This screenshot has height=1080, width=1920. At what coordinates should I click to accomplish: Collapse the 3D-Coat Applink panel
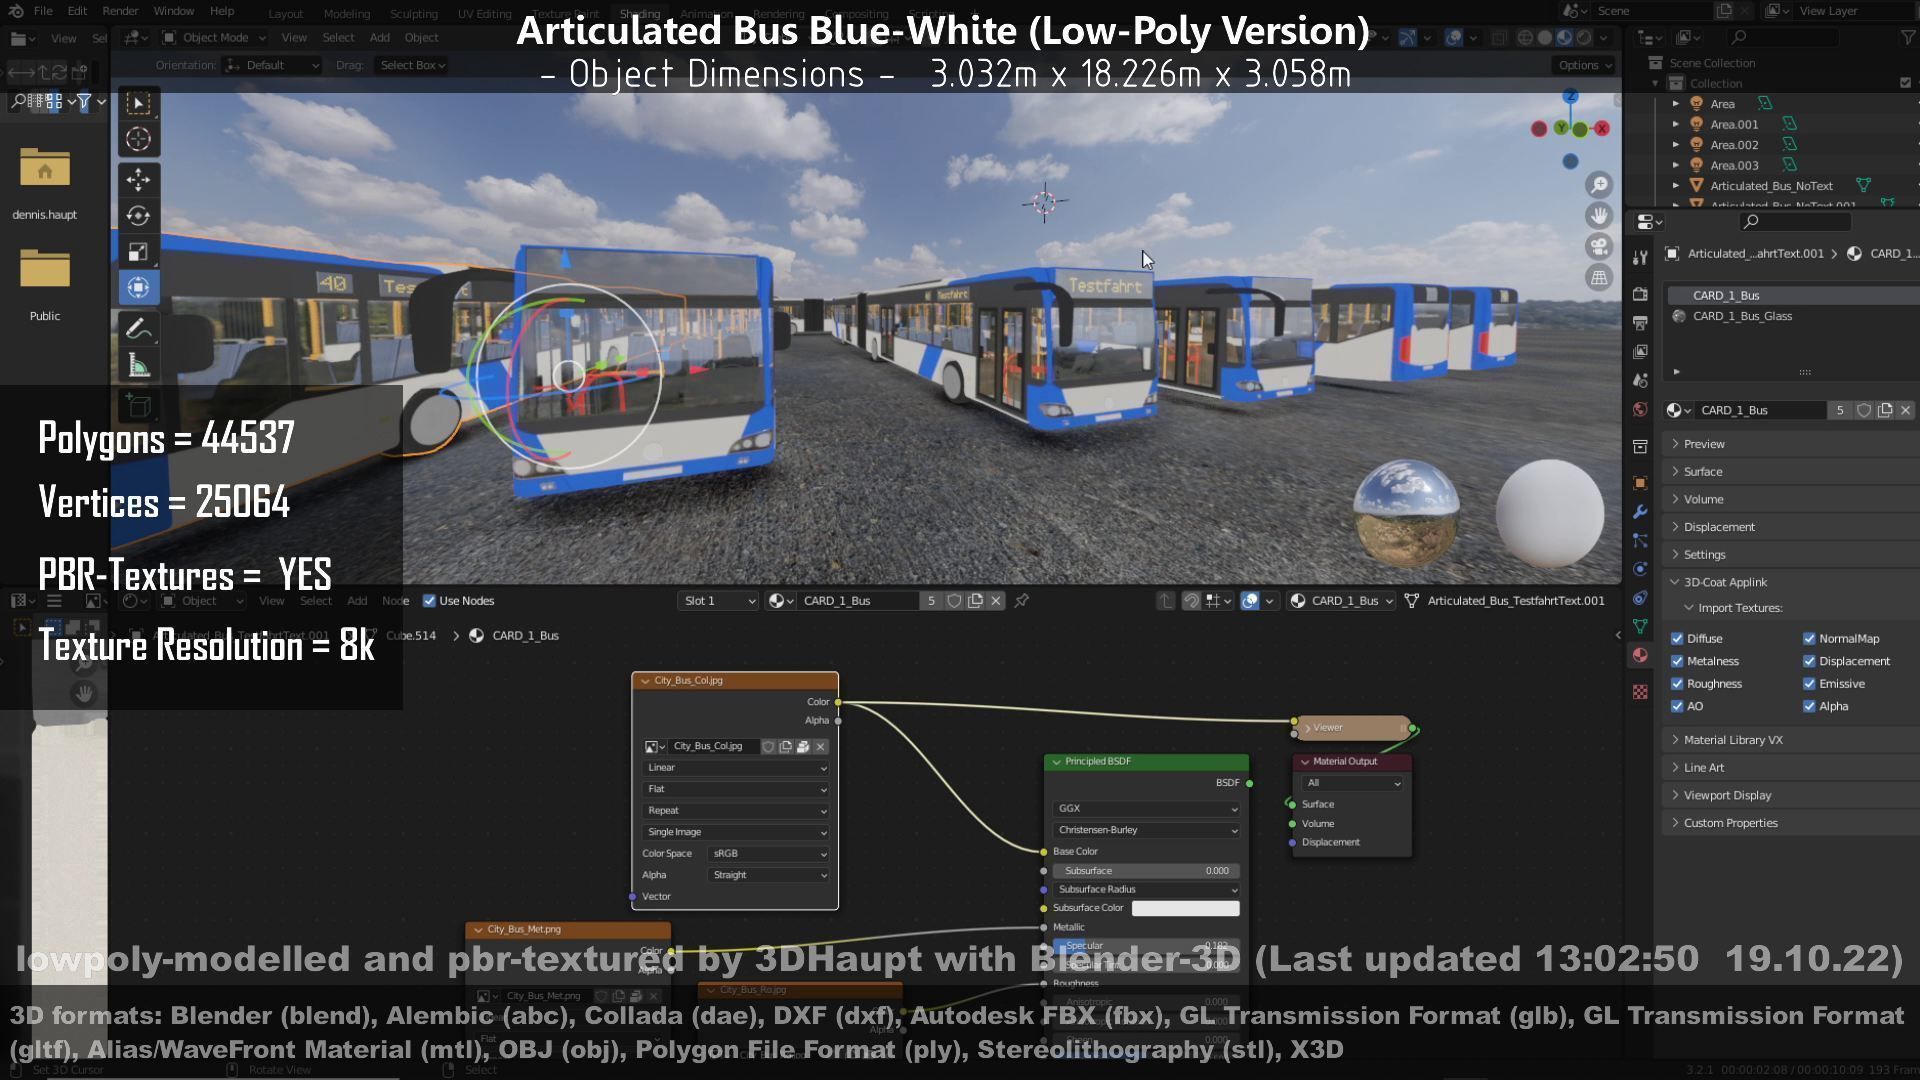tap(1724, 582)
